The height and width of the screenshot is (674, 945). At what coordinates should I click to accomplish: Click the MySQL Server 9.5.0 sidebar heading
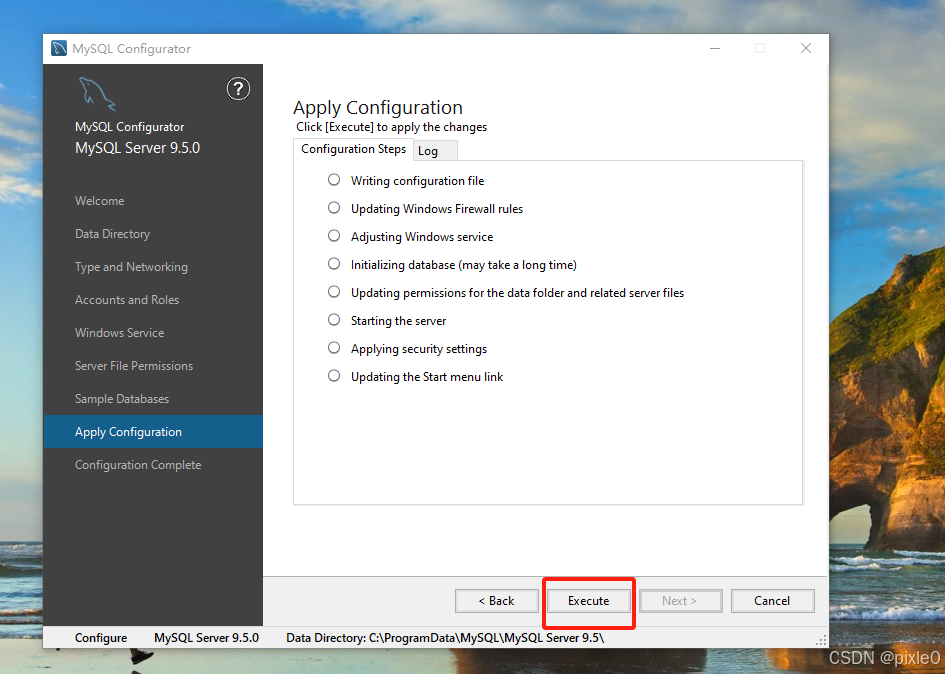(137, 148)
